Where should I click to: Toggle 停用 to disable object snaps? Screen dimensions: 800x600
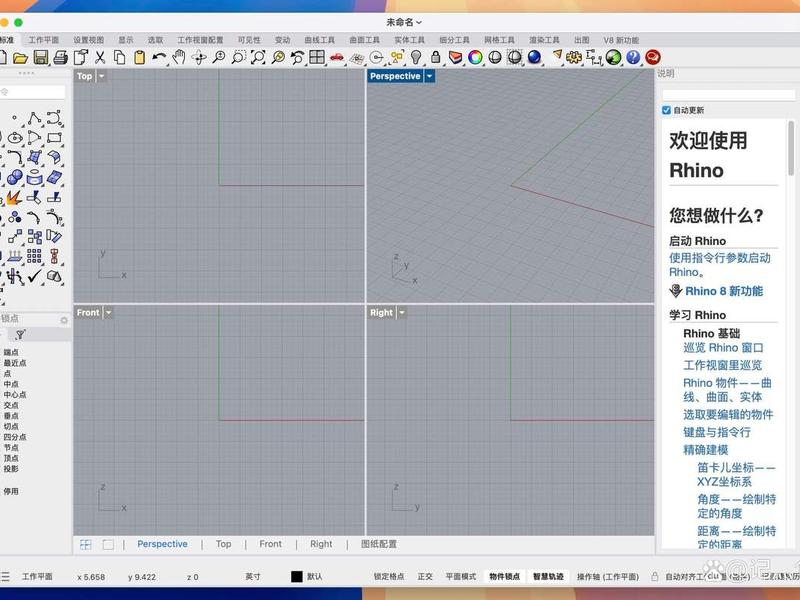[11, 491]
